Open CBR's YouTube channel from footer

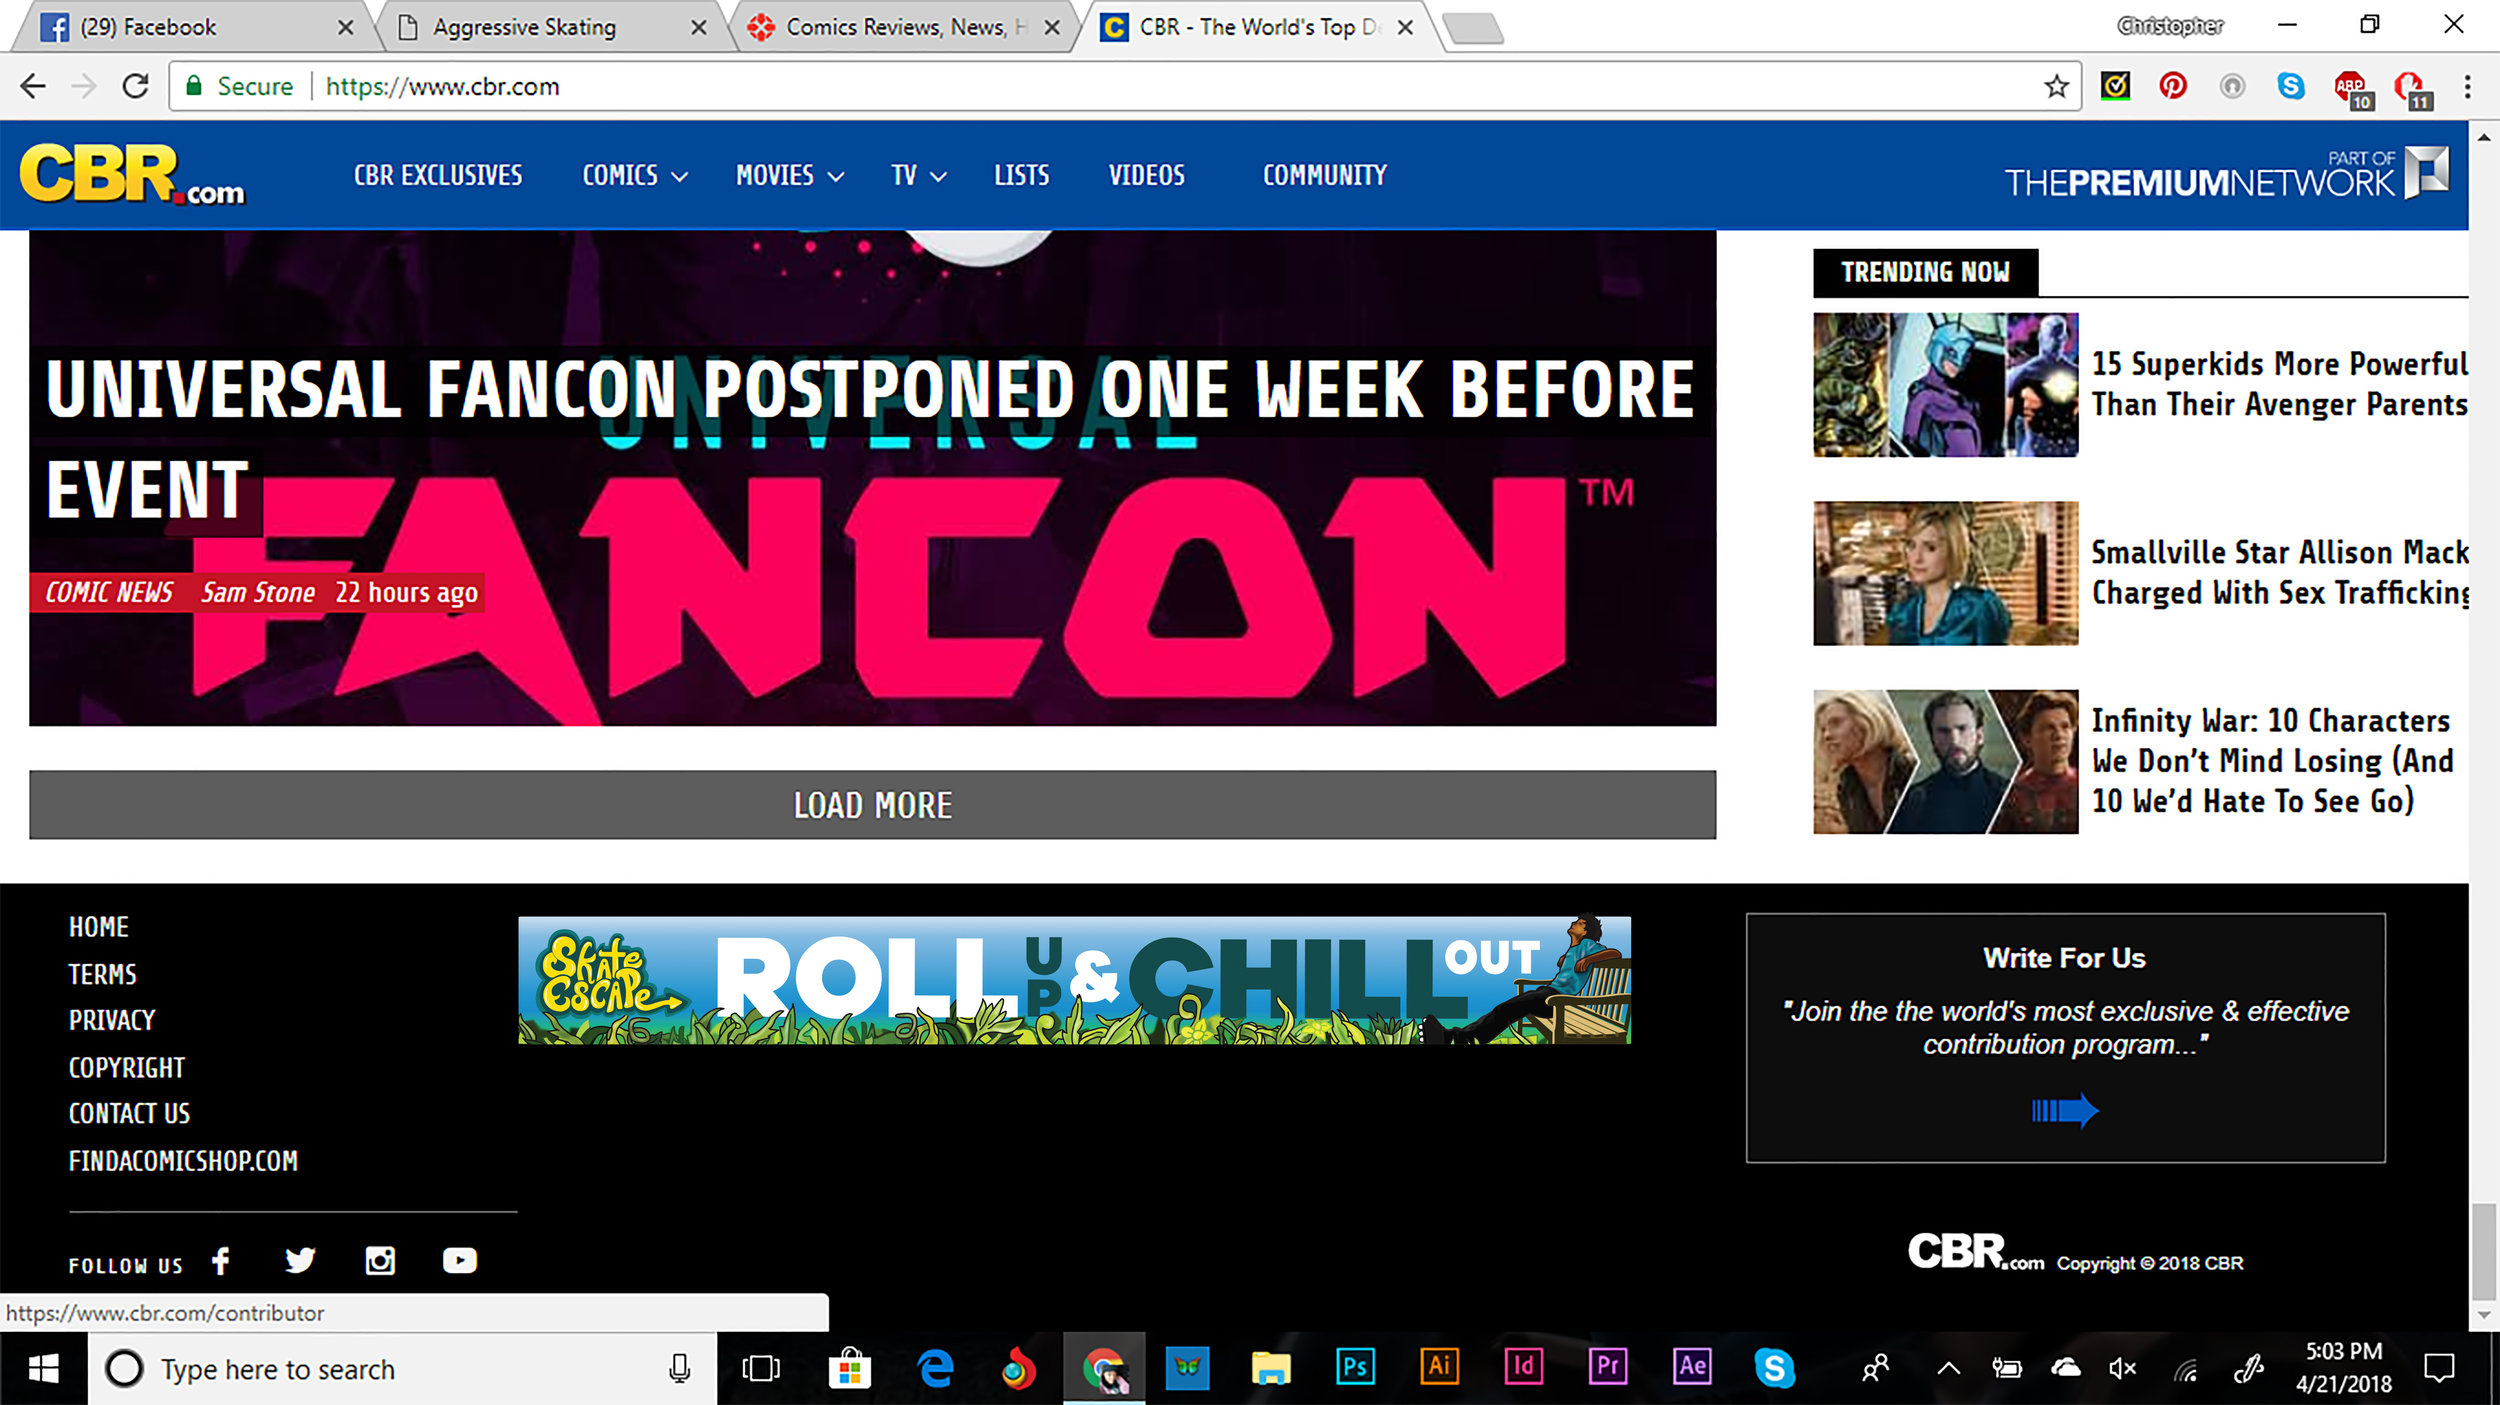click(460, 1260)
